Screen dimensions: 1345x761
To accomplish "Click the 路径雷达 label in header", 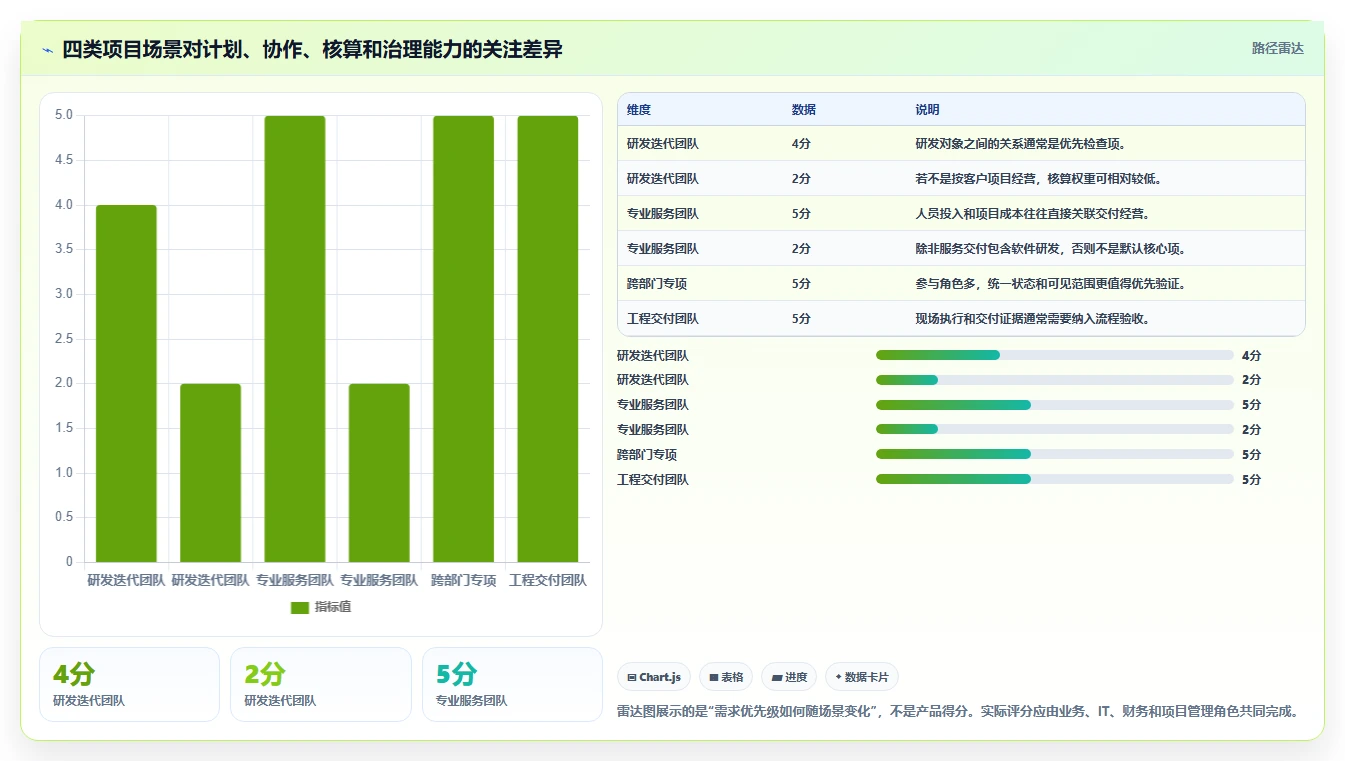I will pyautogui.click(x=1277, y=48).
